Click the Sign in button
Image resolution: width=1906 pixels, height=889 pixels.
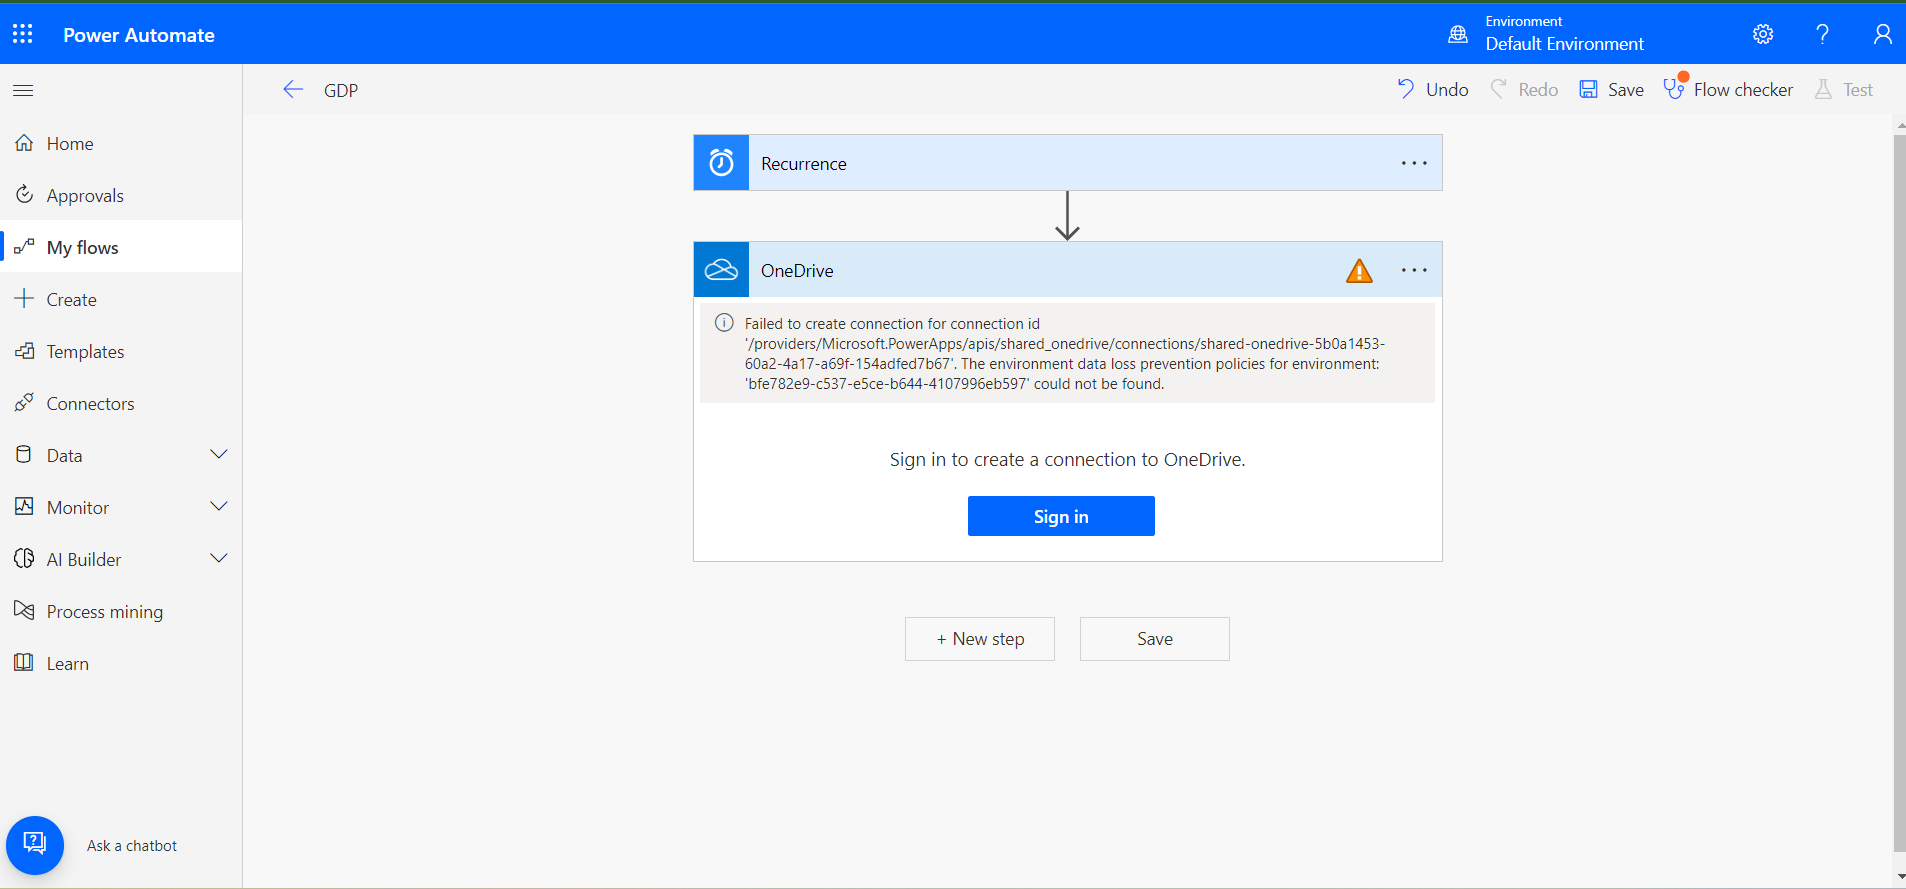coord(1061,516)
